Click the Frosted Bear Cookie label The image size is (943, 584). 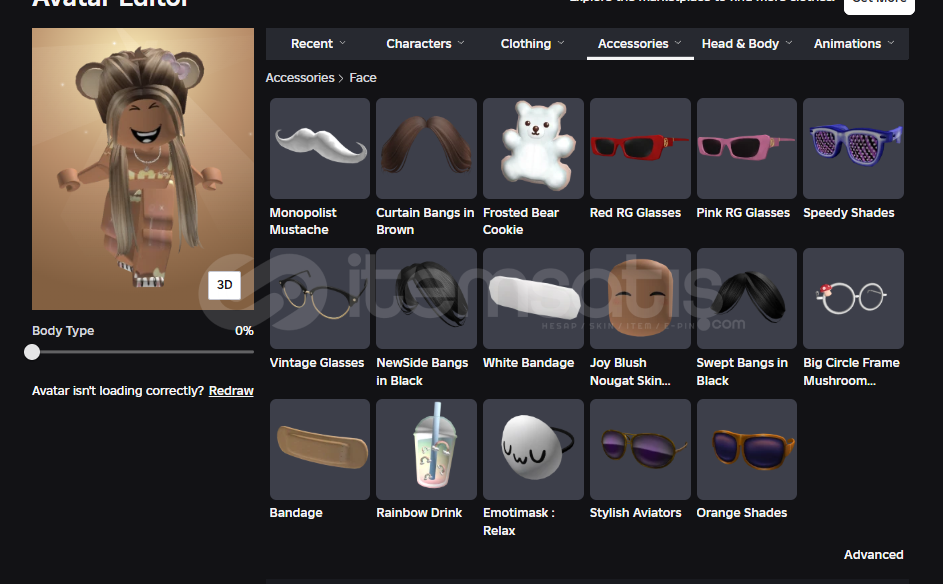tap(521, 221)
